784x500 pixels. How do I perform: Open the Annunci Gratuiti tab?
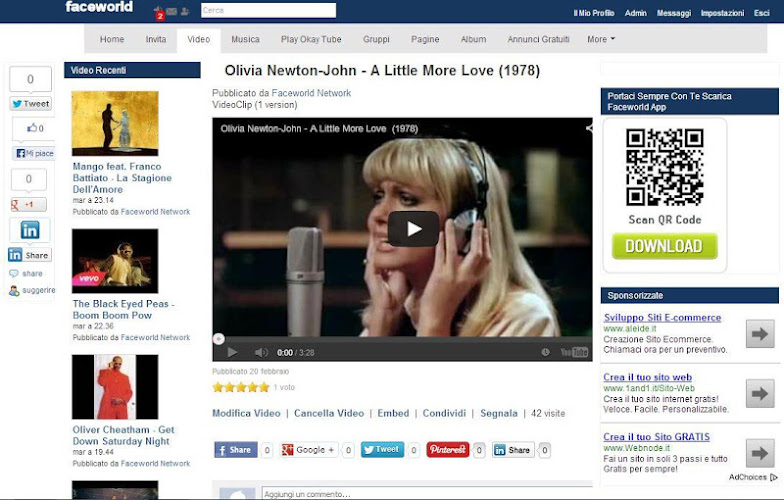pos(538,39)
